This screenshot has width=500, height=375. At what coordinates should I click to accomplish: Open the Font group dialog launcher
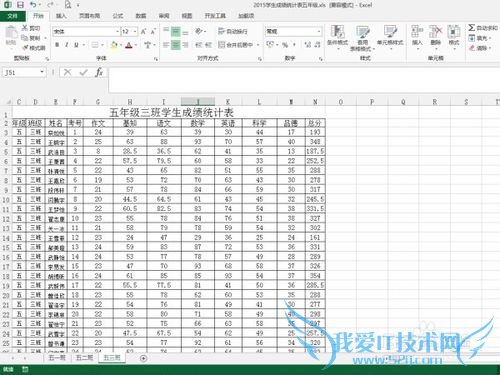point(156,59)
